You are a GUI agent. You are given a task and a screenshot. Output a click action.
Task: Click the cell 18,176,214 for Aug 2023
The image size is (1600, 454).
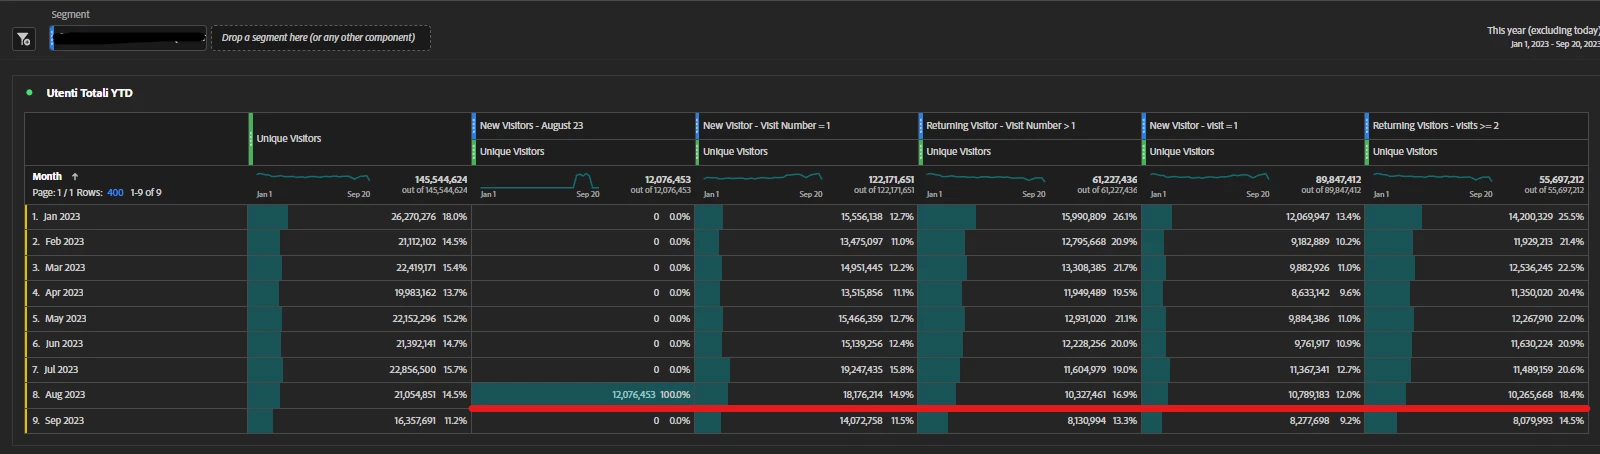pos(806,395)
